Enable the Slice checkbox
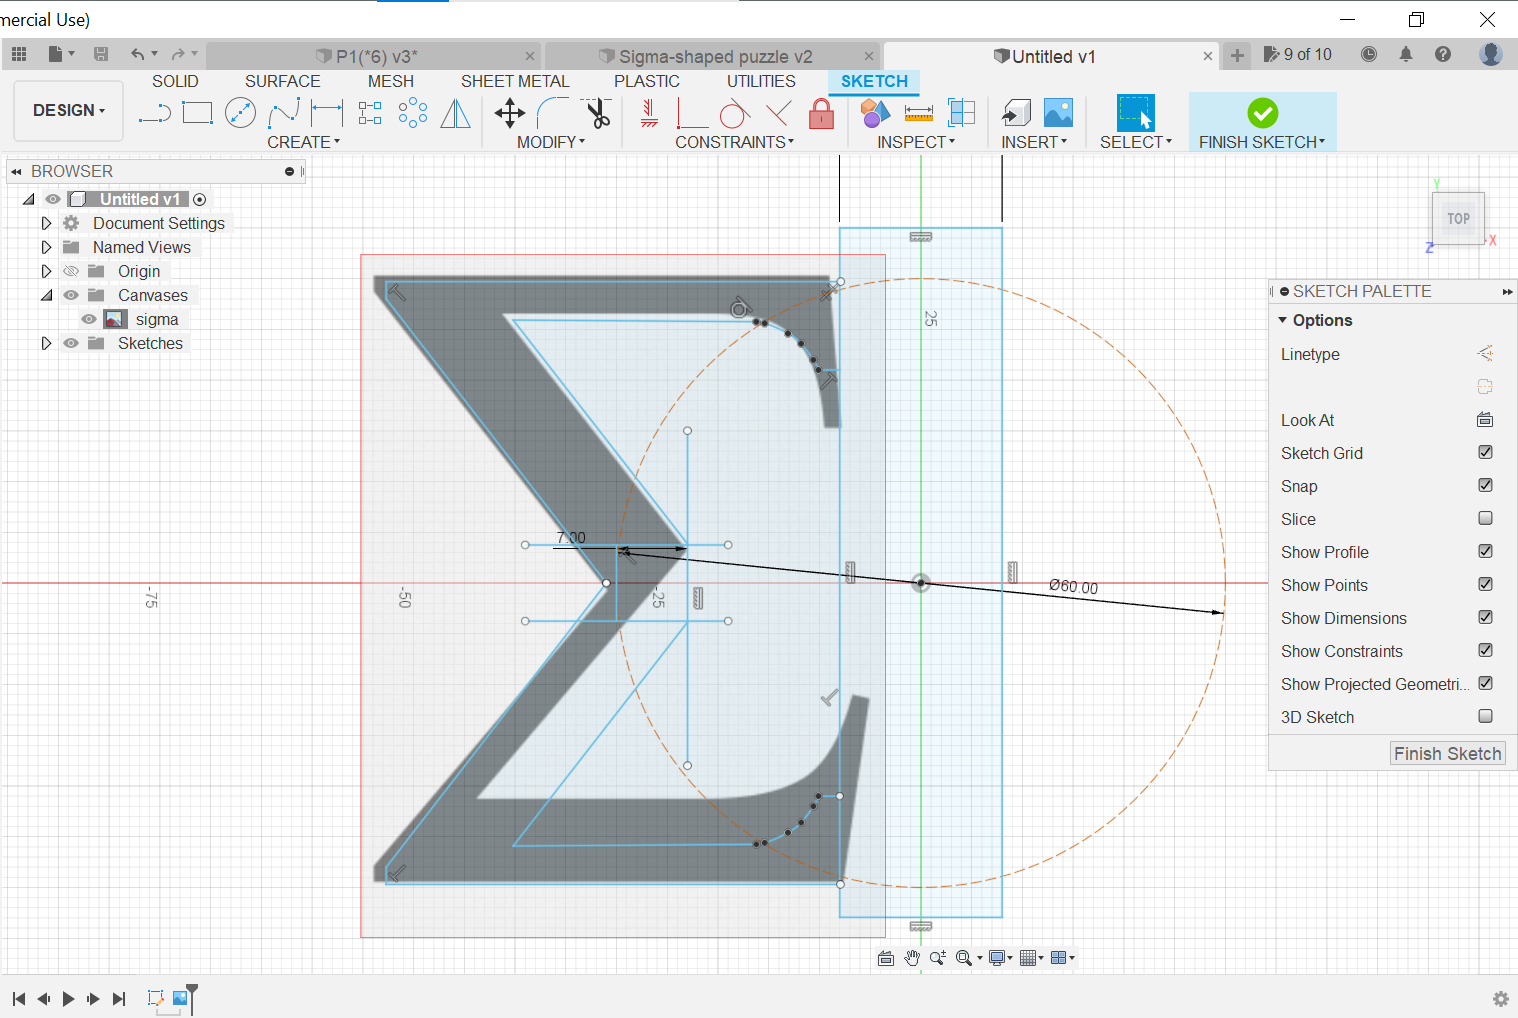Viewport: 1518px width, 1018px height. pos(1485,519)
